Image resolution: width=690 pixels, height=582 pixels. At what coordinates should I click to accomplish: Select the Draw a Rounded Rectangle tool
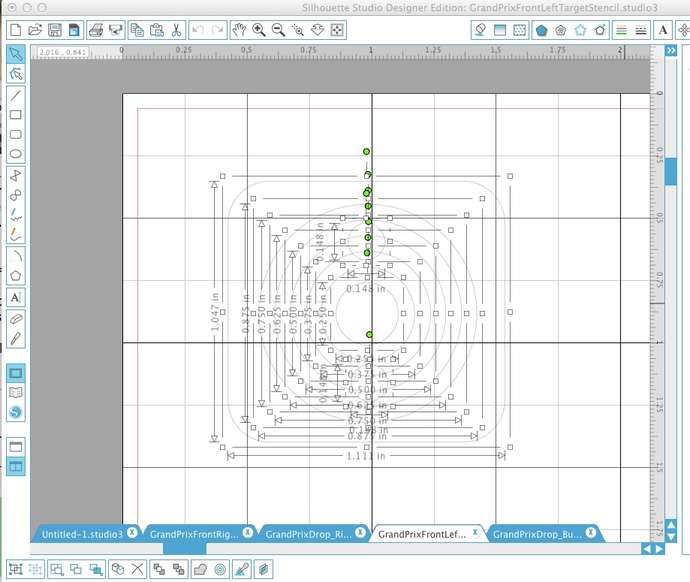coord(16,134)
